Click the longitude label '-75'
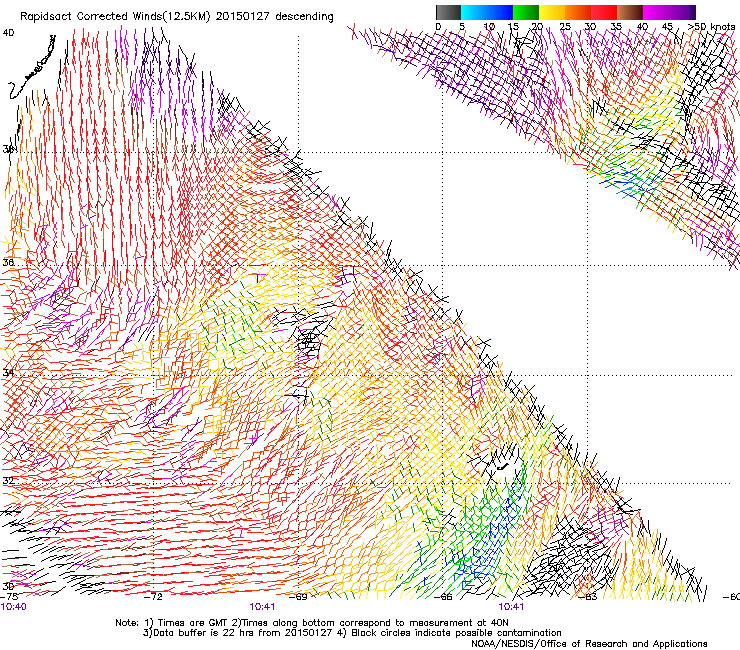Viewport: 740px width, 650px height. [9, 597]
